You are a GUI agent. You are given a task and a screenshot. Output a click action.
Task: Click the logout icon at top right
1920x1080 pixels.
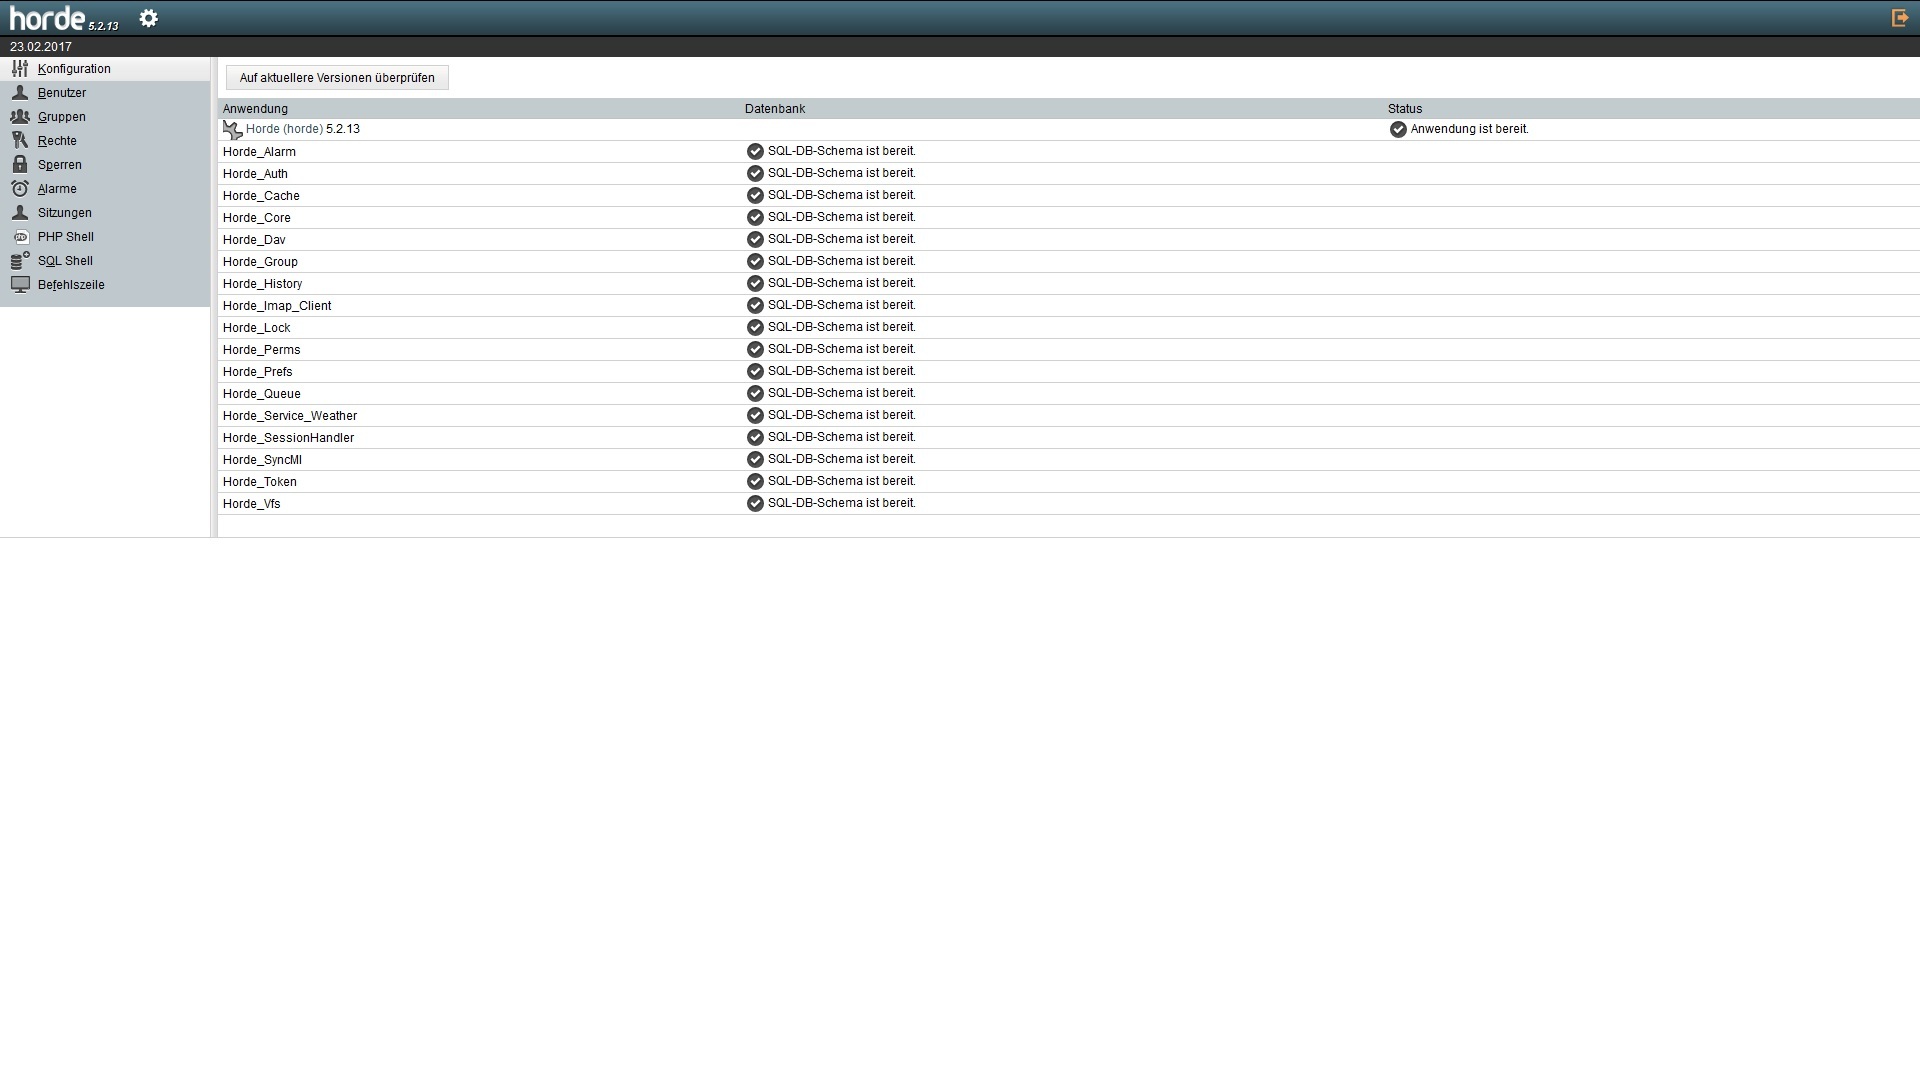click(x=1900, y=18)
